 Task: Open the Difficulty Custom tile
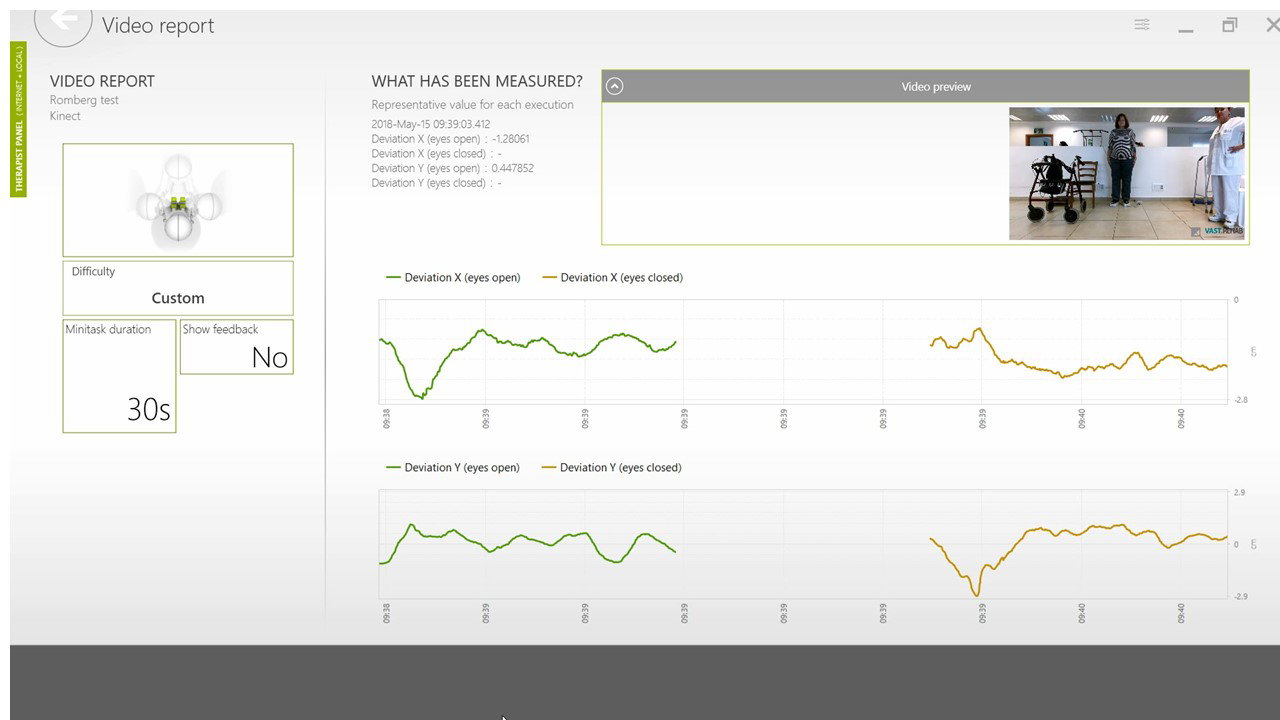[178, 288]
